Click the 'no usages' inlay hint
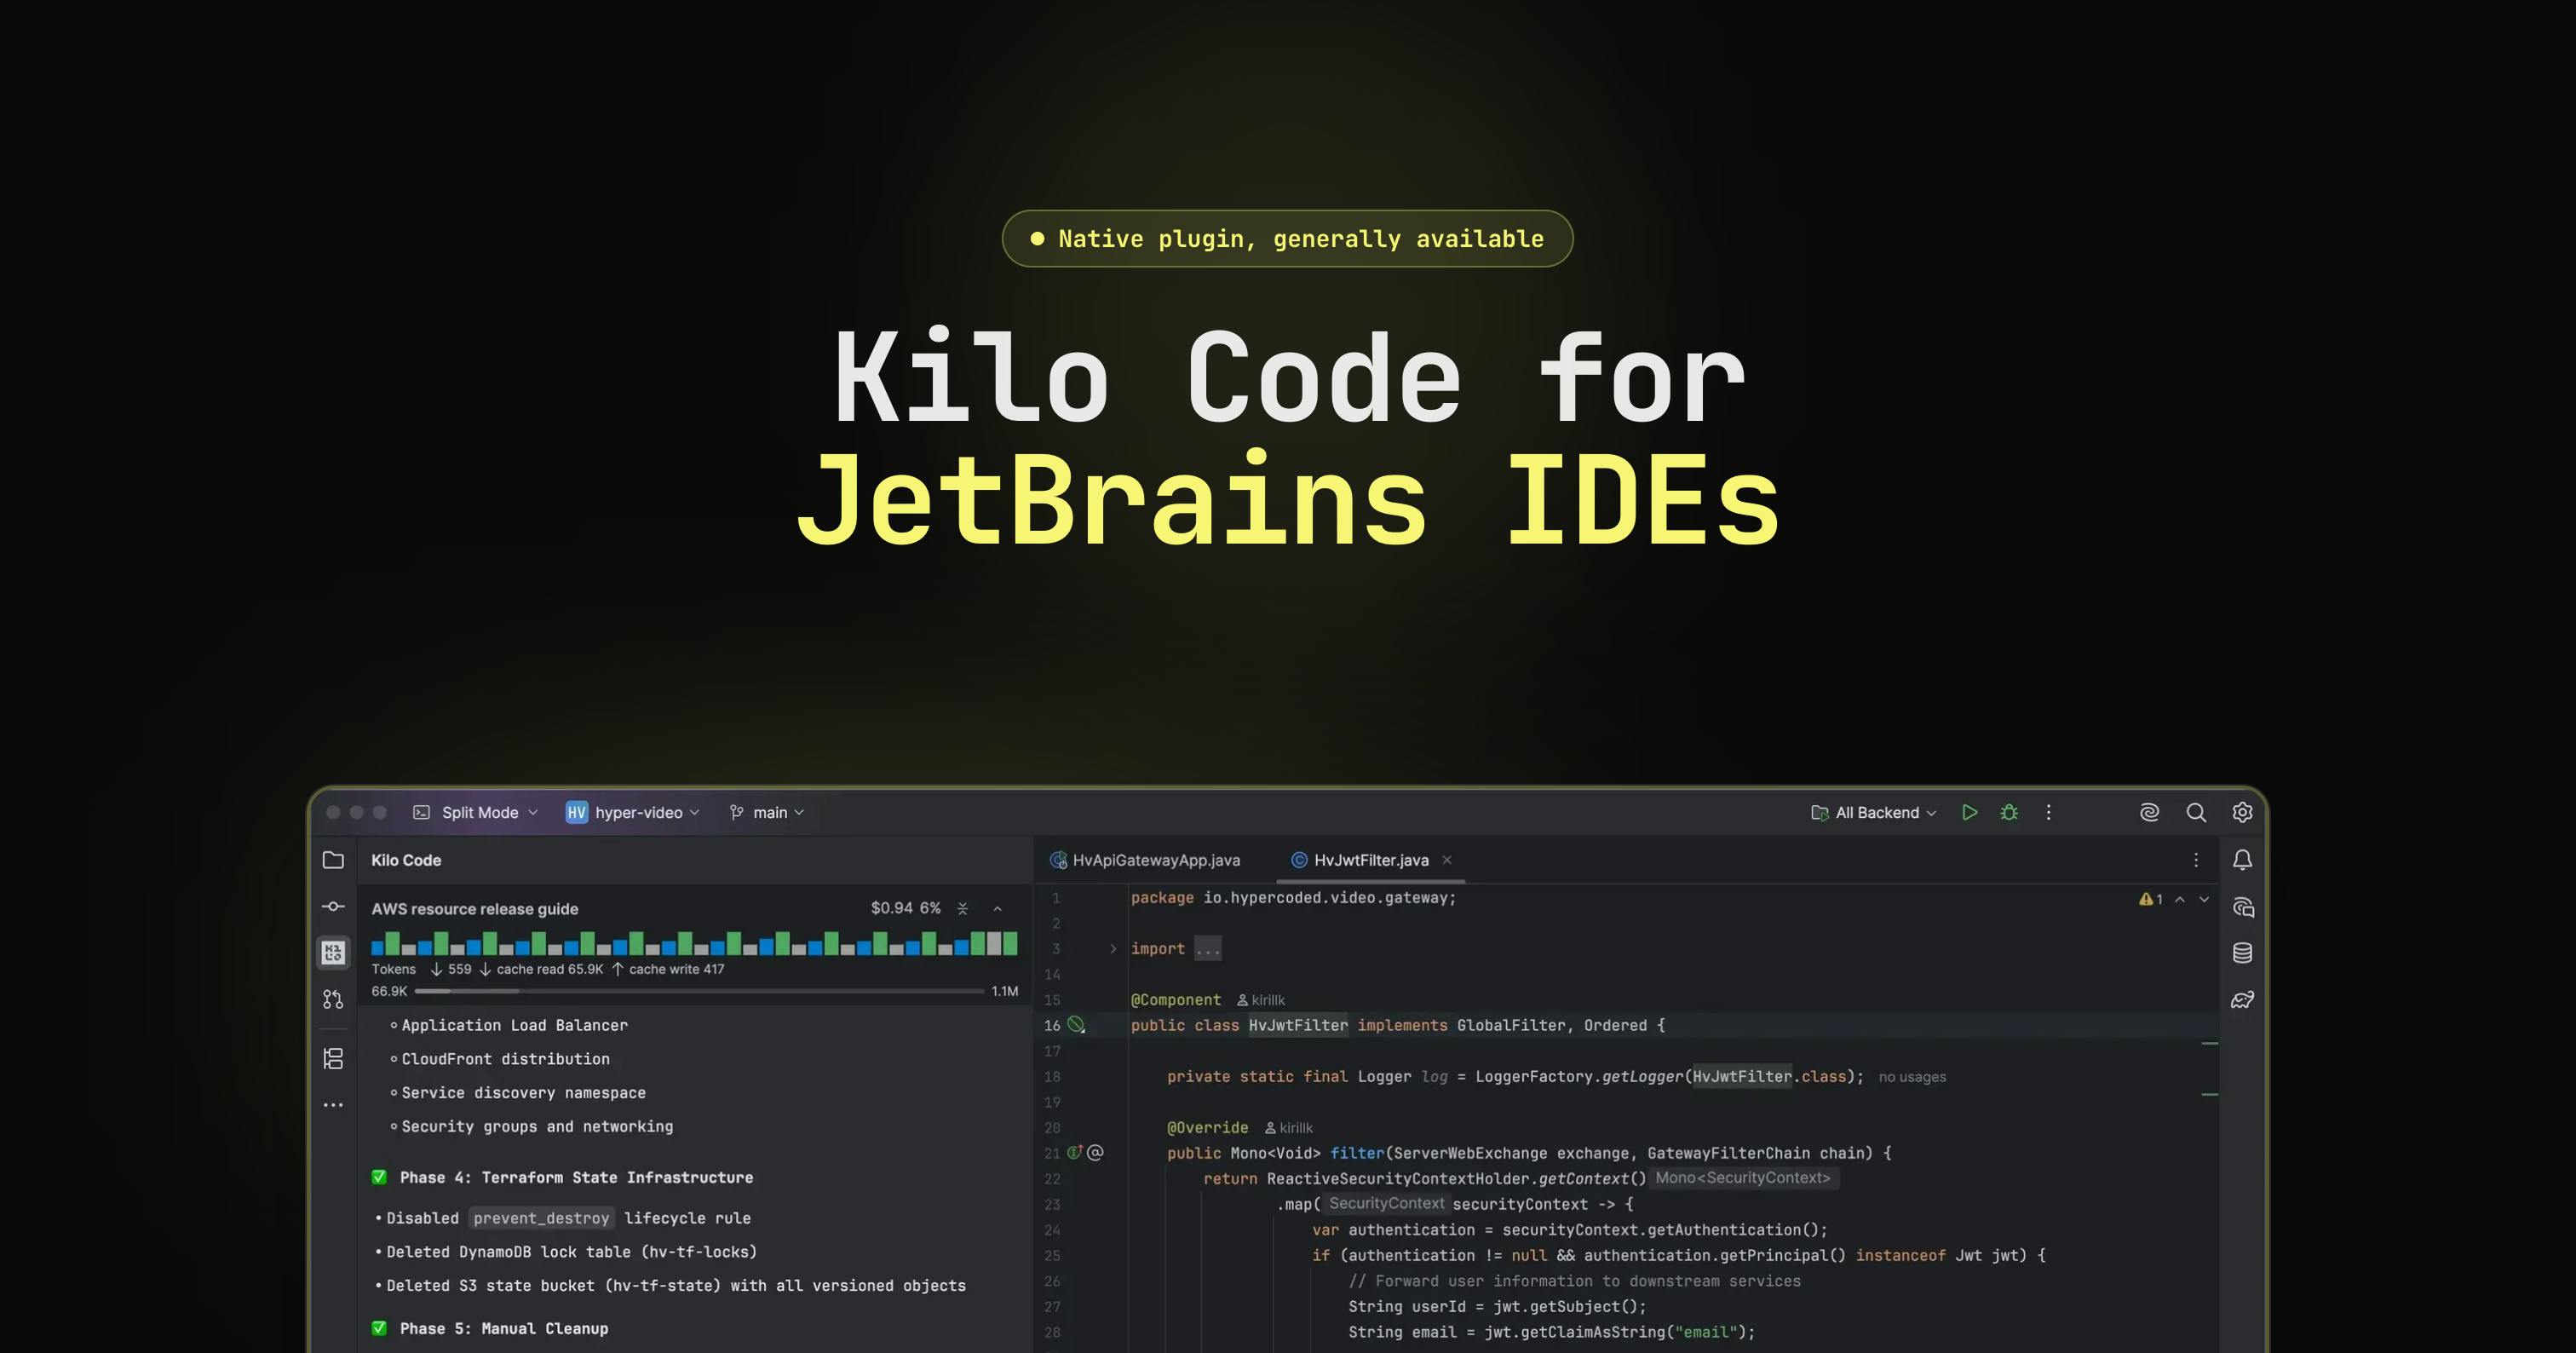The image size is (2576, 1353). click(1912, 1077)
